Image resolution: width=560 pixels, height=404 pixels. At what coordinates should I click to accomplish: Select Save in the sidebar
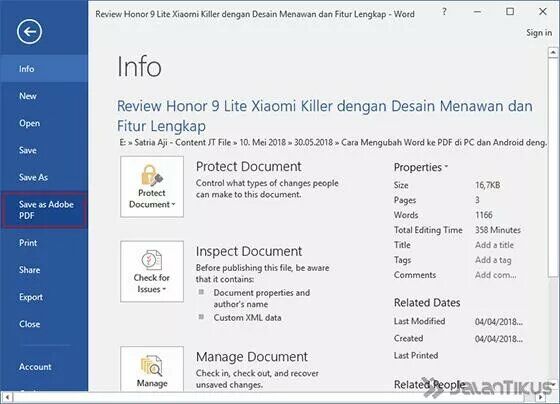click(x=44, y=150)
